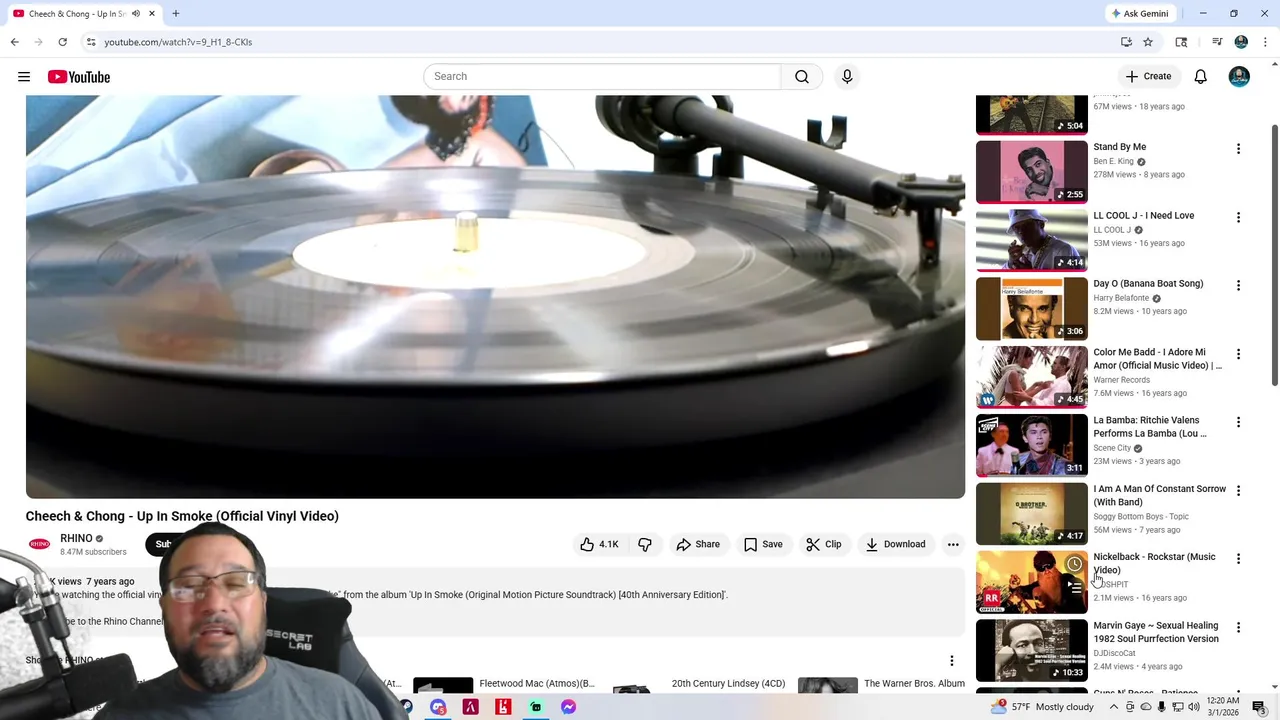1280x720 pixels.
Task: Click the Create button
Action: 1148,77
